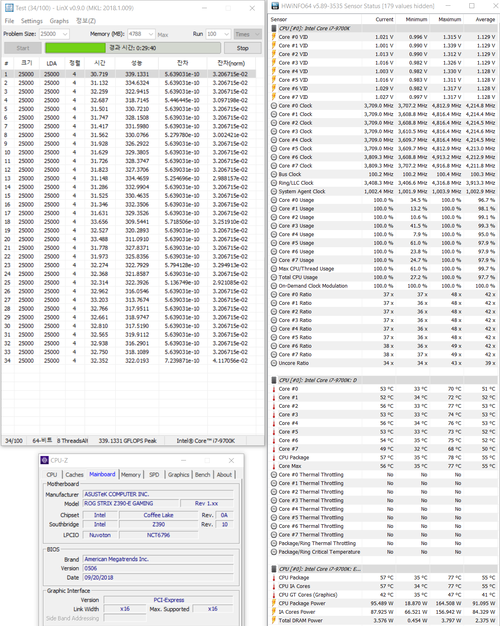The image size is (500, 626).
Task: Click the clock icon beside Core #0 Clock
Action: click(274, 106)
